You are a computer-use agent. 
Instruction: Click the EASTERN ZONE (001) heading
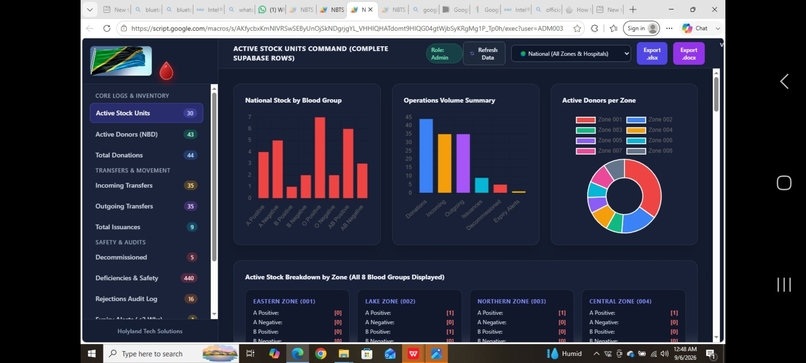(x=284, y=301)
